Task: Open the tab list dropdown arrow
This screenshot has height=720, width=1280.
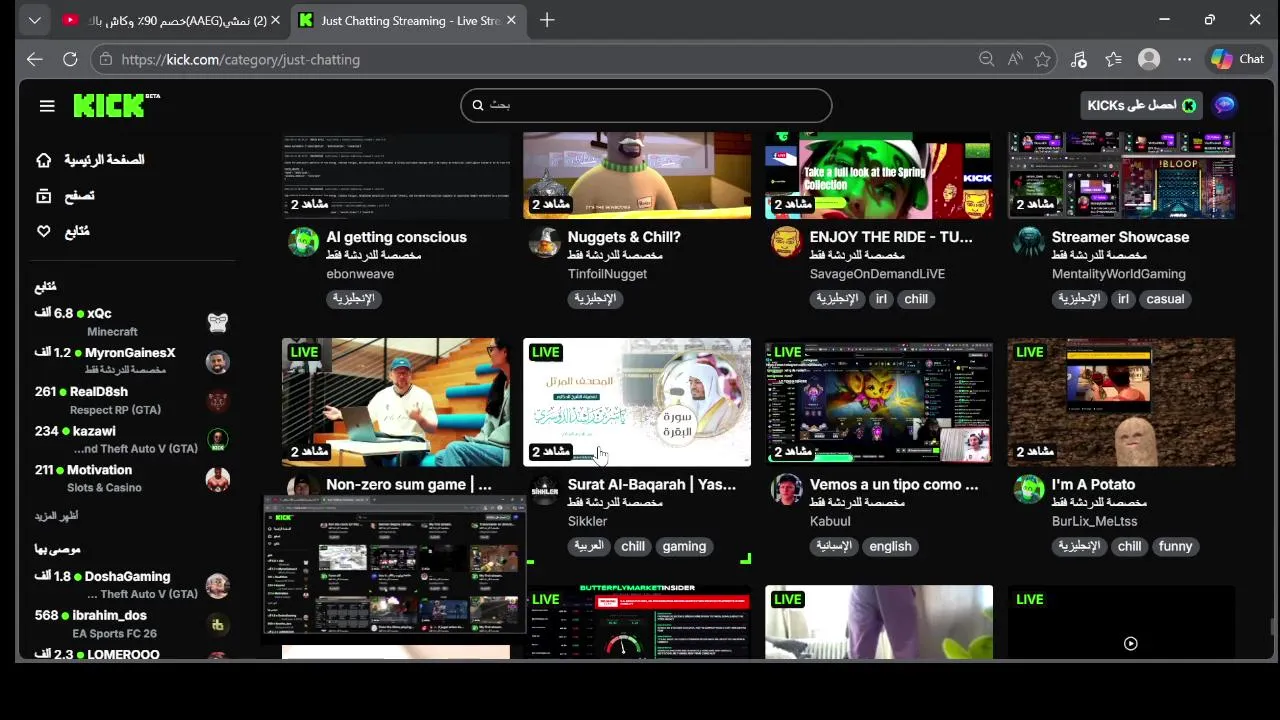Action: pos(34,20)
